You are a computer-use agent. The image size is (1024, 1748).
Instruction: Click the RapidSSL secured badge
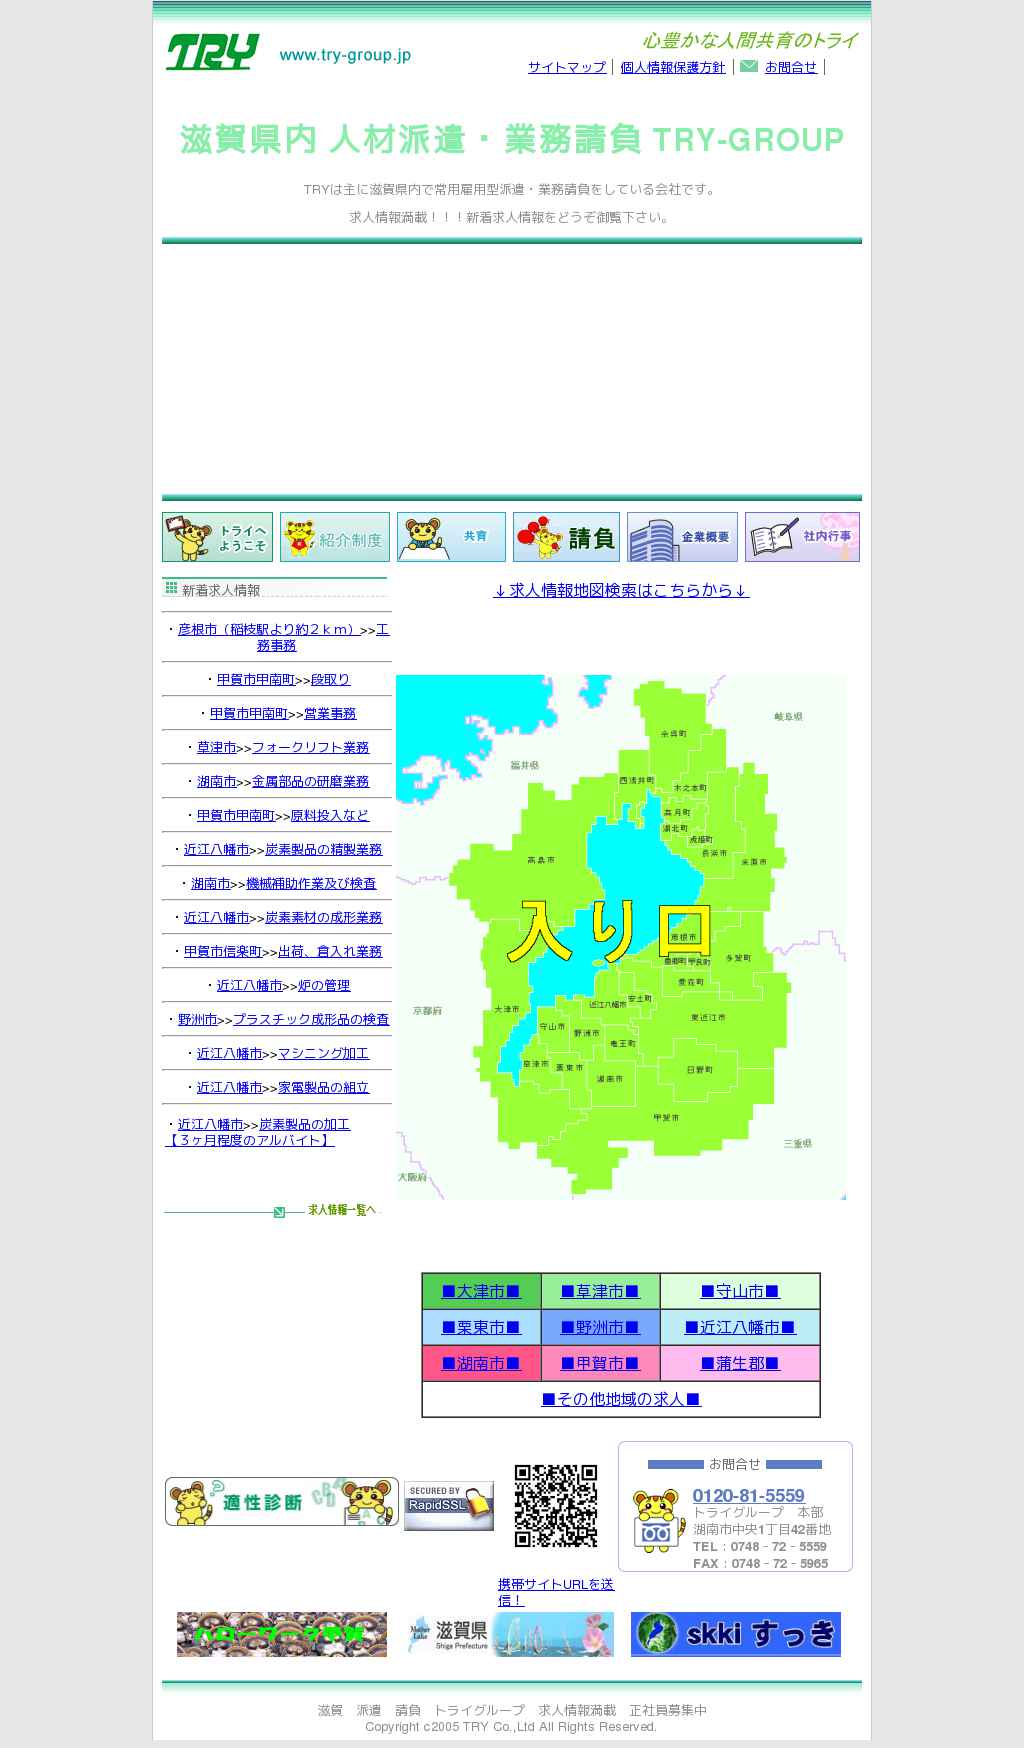point(448,1505)
